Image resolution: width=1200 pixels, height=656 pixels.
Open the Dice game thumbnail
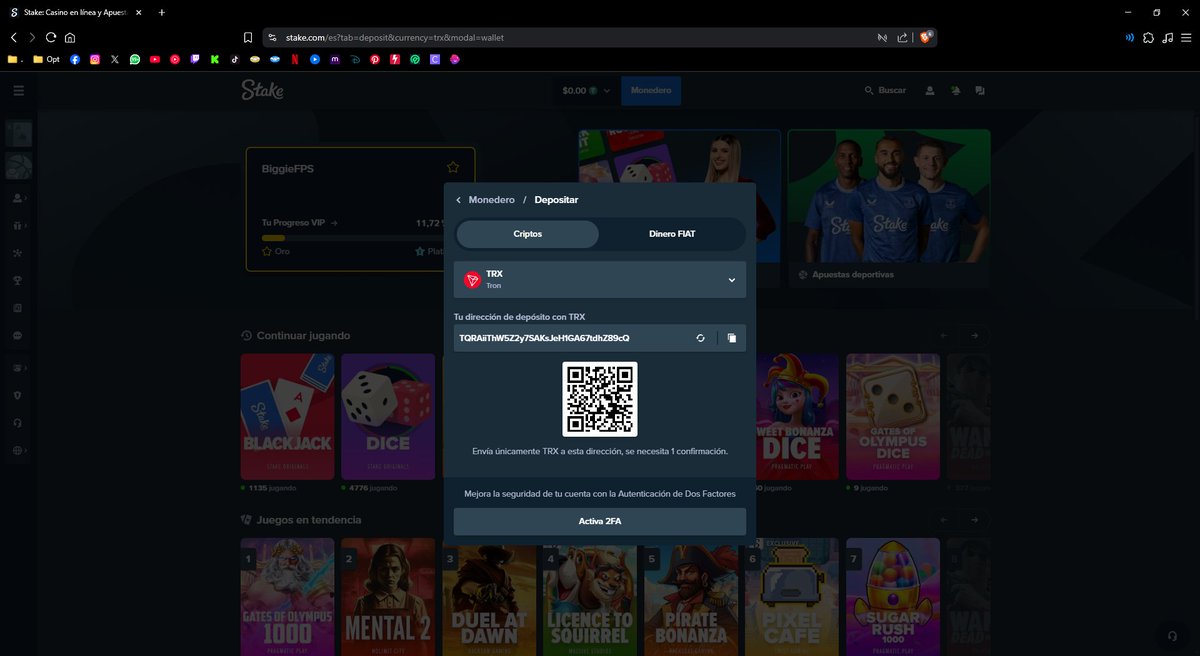click(x=388, y=417)
